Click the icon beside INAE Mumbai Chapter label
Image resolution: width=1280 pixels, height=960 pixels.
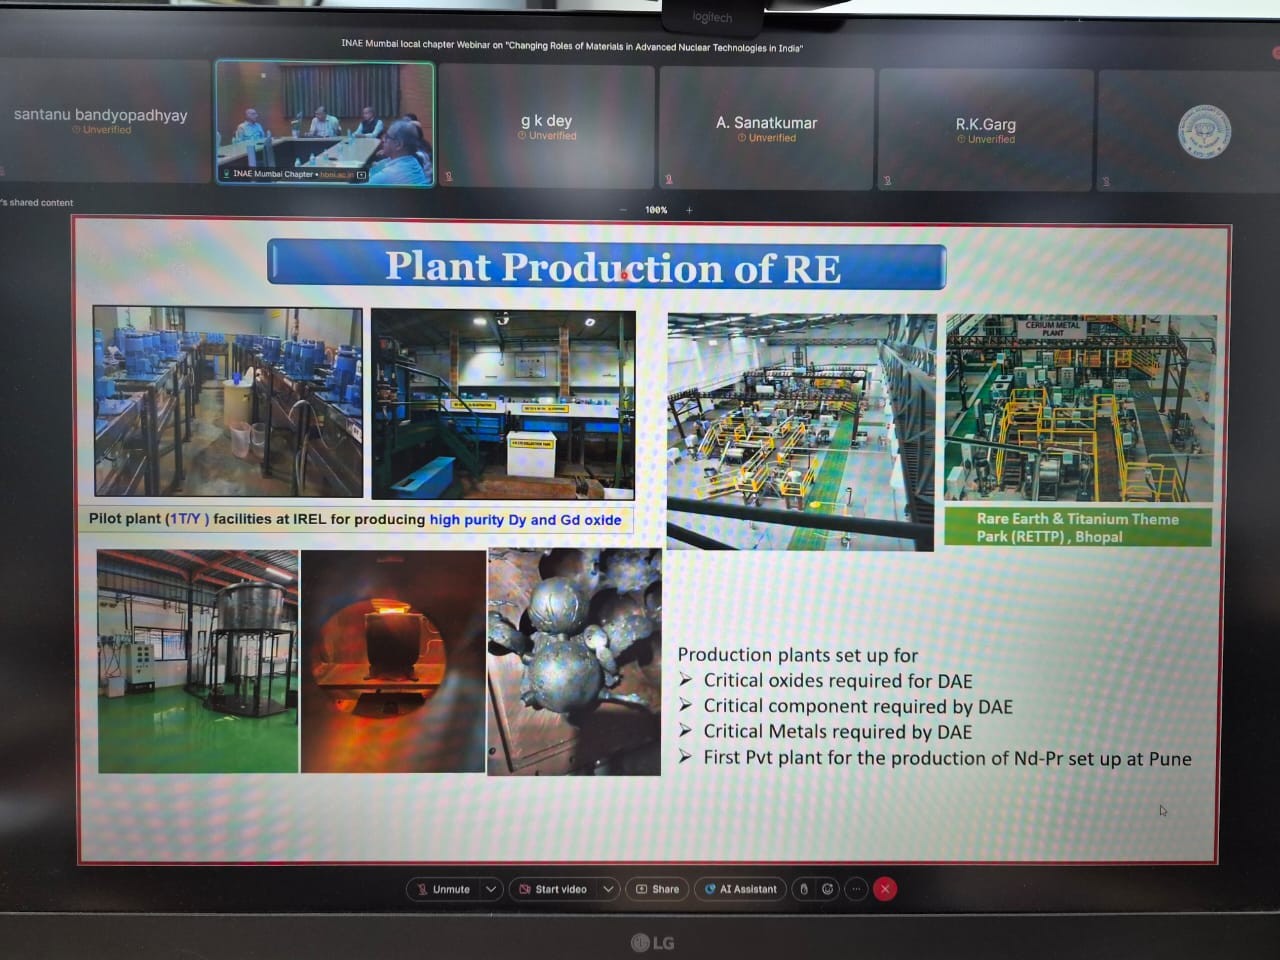click(x=362, y=175)
